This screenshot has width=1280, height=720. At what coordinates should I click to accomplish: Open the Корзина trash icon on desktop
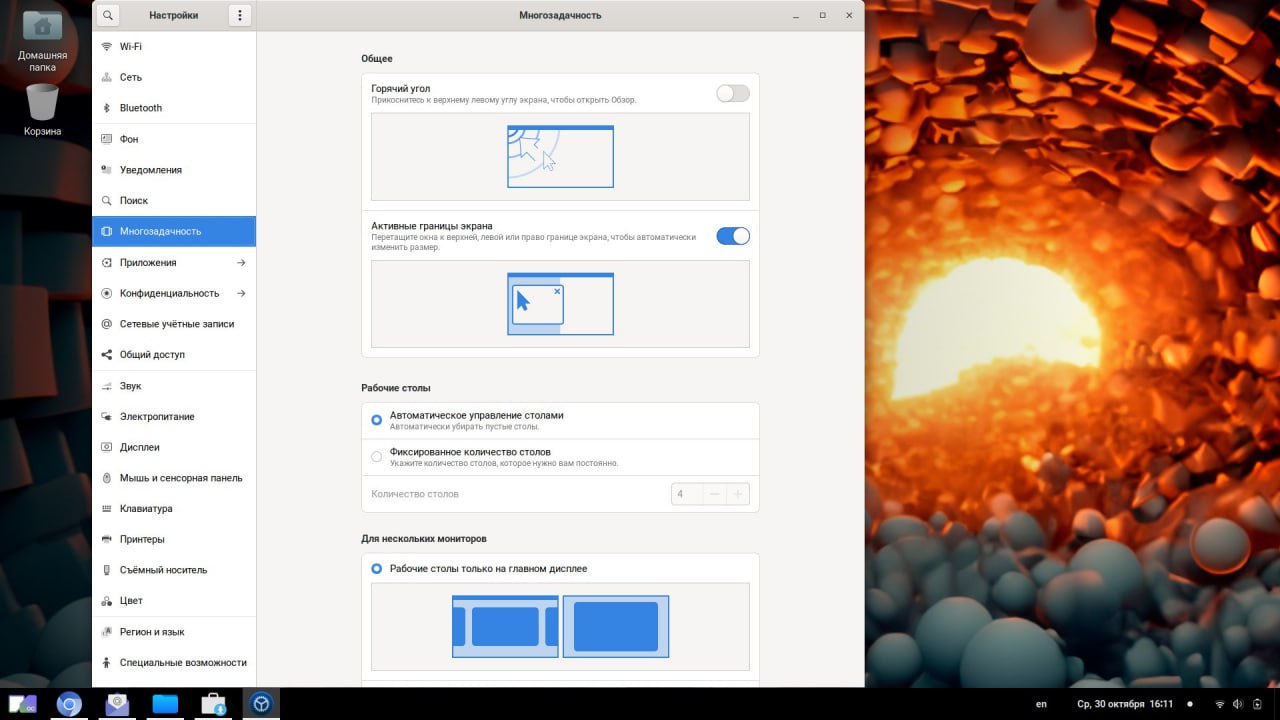coord(42,102)
